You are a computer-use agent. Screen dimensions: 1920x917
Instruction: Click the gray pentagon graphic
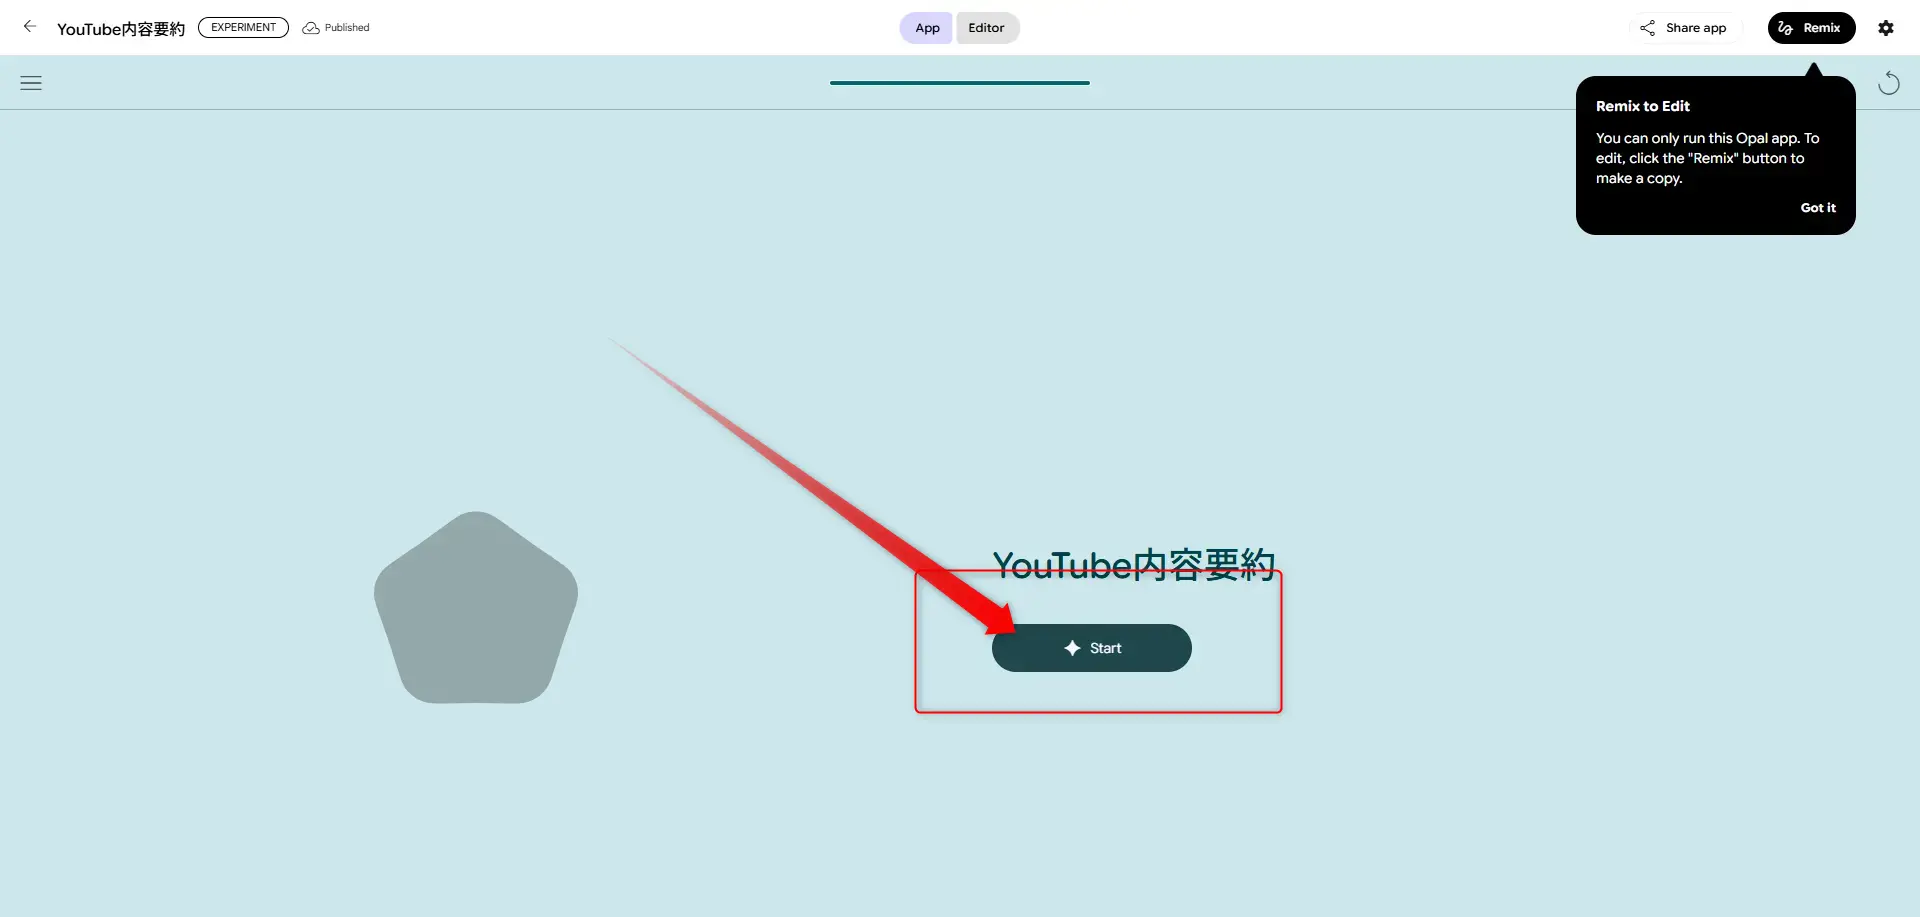476,610
